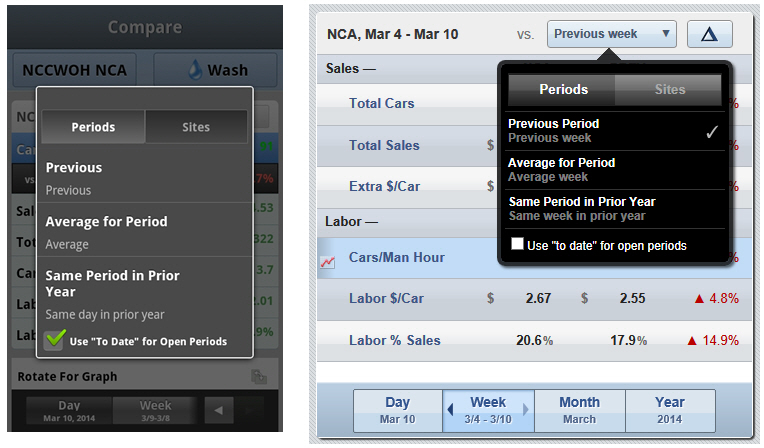Switch to Sites tab in black popup
The height and width of the screenshot is (448, 764).
pyautogui.click(x=669, y=89)
